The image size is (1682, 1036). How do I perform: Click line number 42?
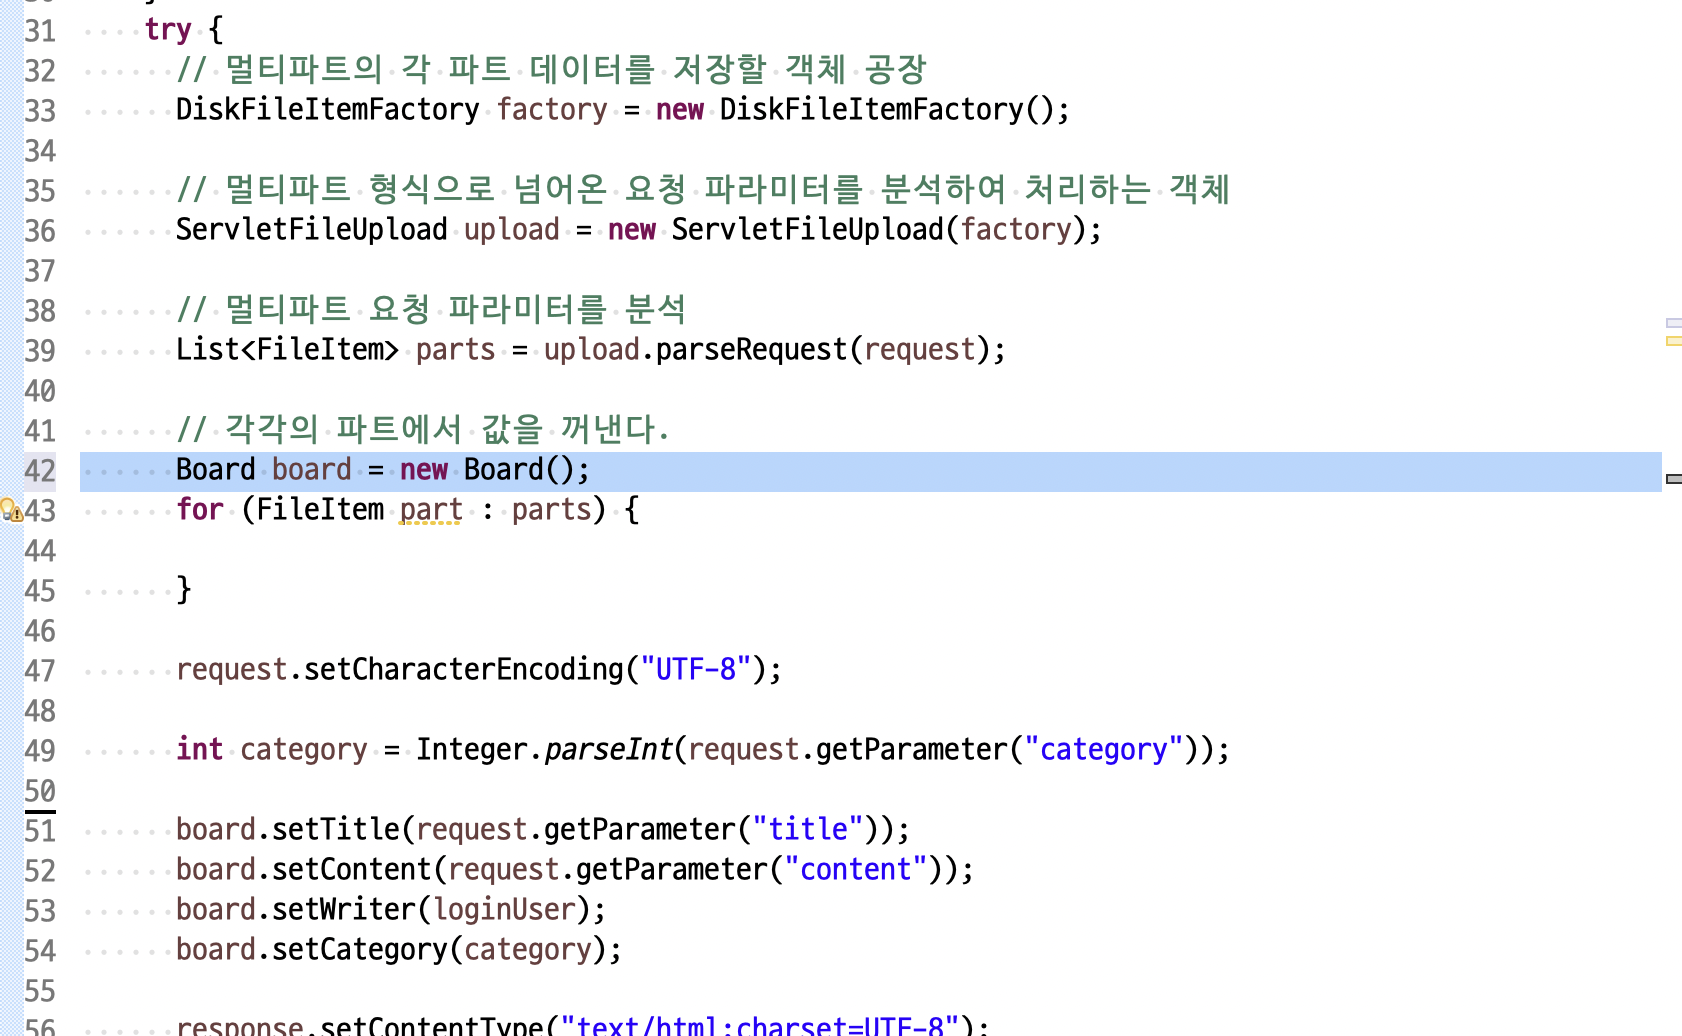[x=40, y=471]
